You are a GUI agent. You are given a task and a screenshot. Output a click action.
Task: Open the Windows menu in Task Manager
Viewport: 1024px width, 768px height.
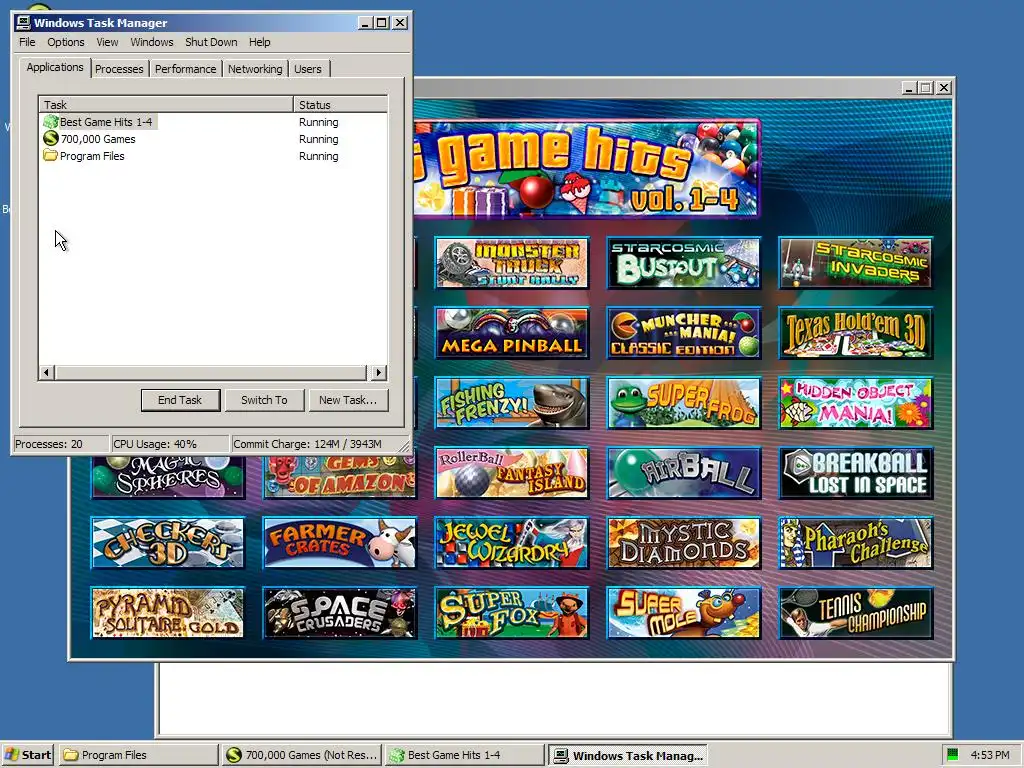point(152,42)
